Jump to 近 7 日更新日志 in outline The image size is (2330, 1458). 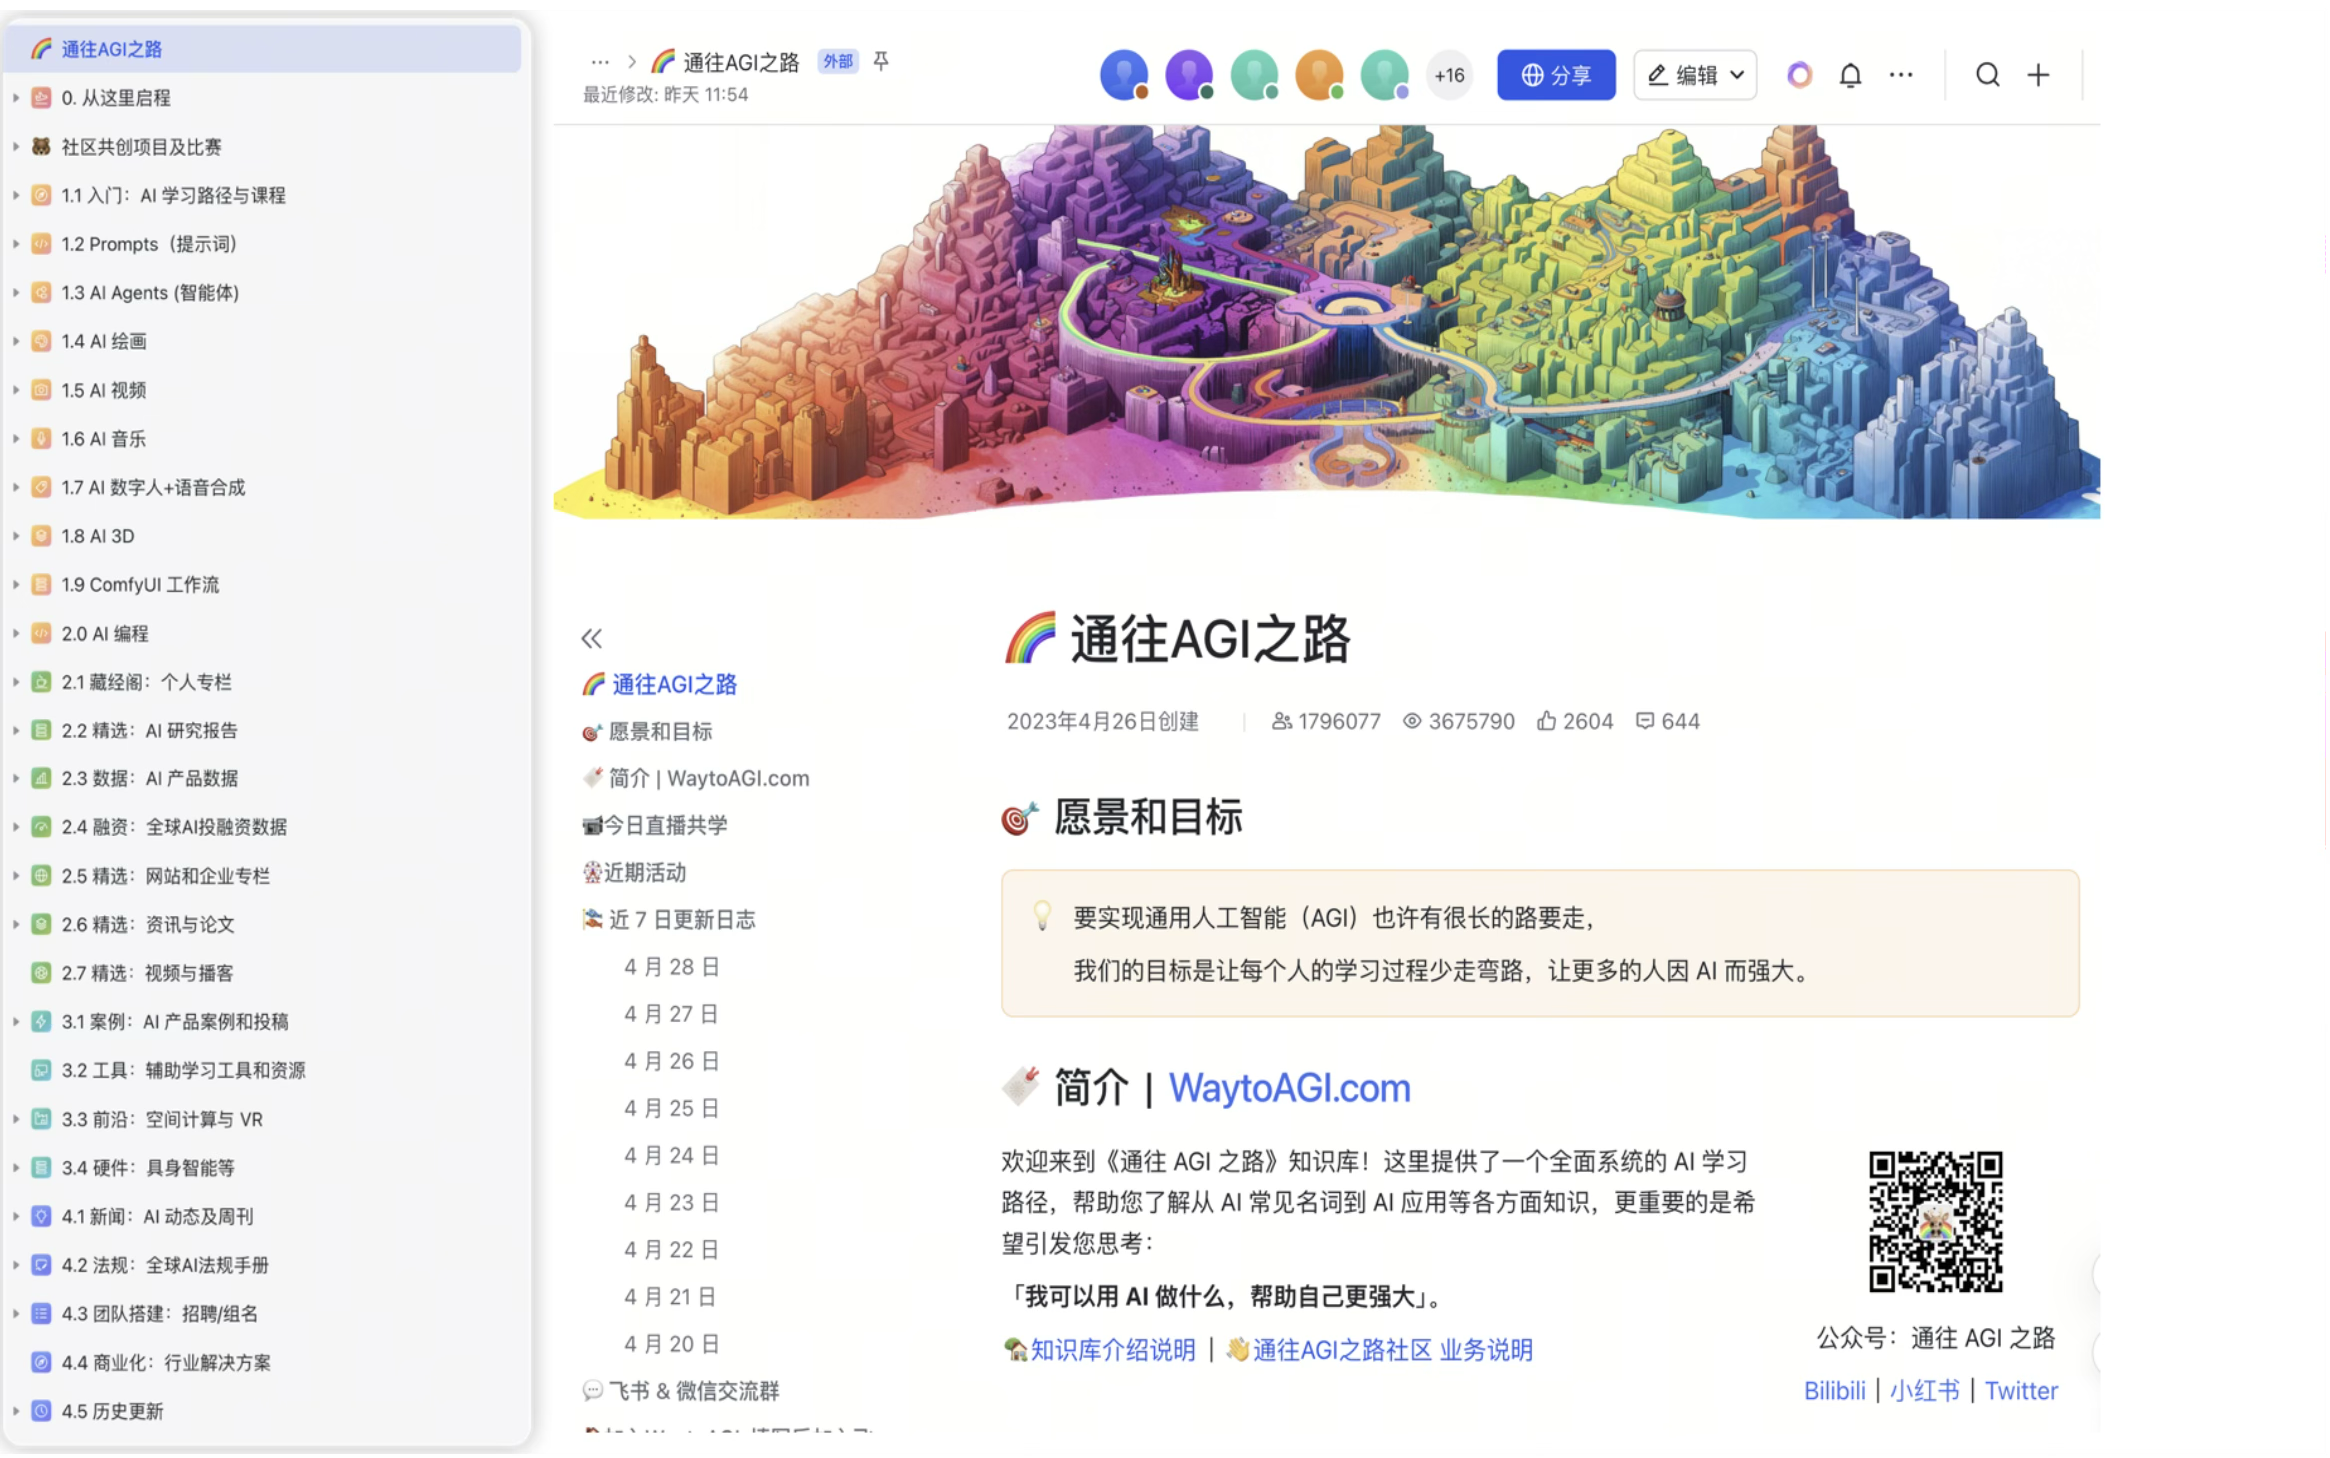point(669,919)
